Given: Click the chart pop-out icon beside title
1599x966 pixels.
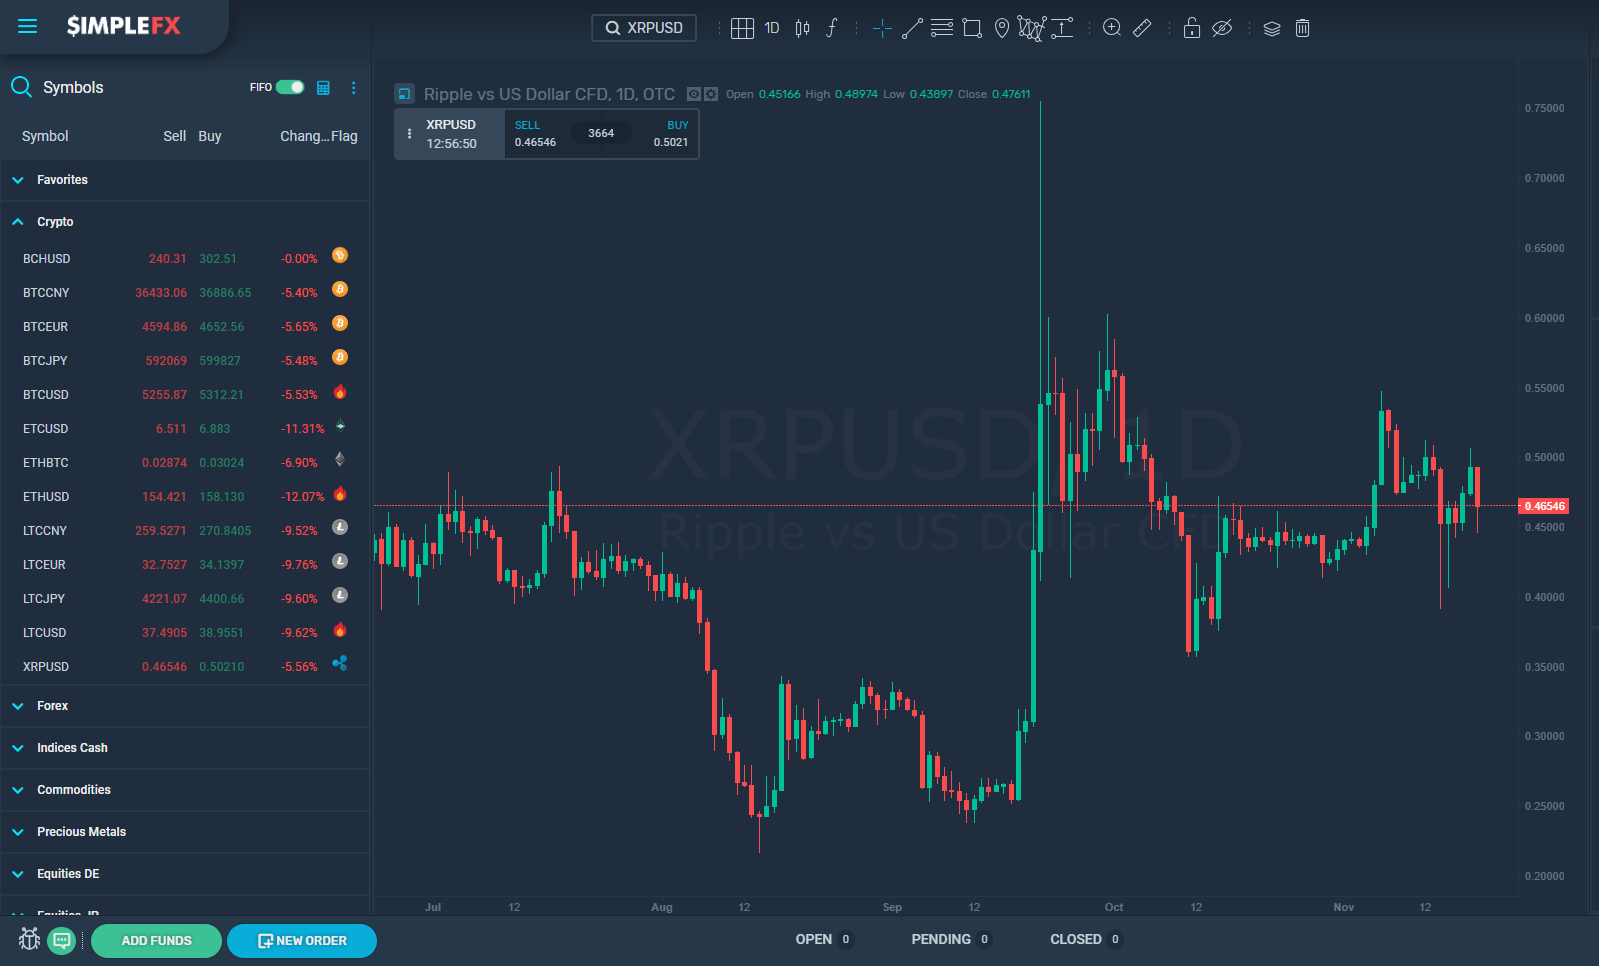Looking at the screenshot, I should [x=405, y=94].
